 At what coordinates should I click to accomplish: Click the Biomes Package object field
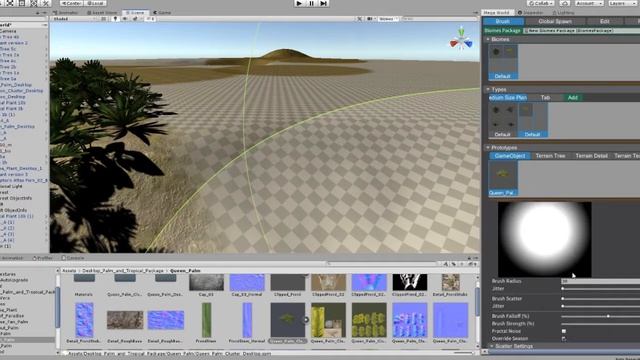point(581,31)
